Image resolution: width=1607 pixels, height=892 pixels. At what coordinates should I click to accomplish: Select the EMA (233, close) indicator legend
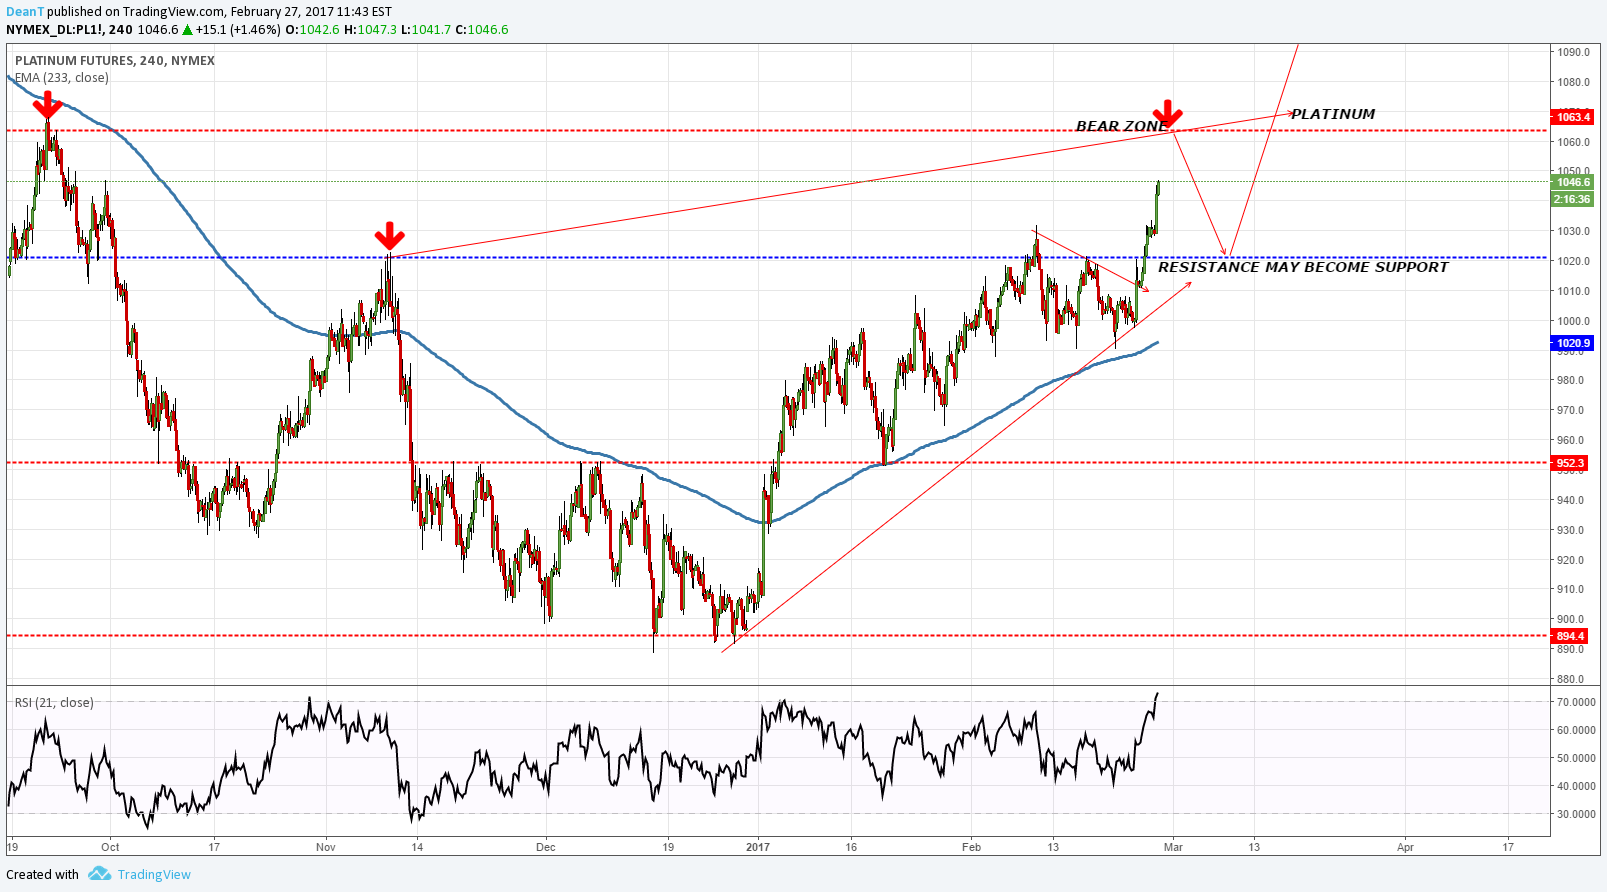62,77
